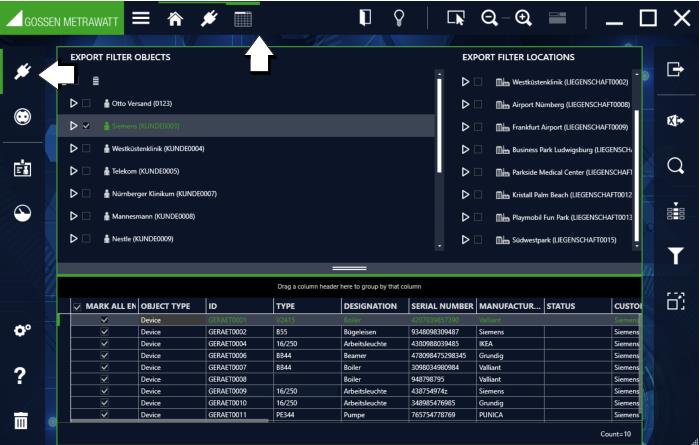Image resolution: width=700 pixels, height=445 pixels.
Task: Uncheck the GERAET0002 row checkbox
Action: [x=104, y=332]
